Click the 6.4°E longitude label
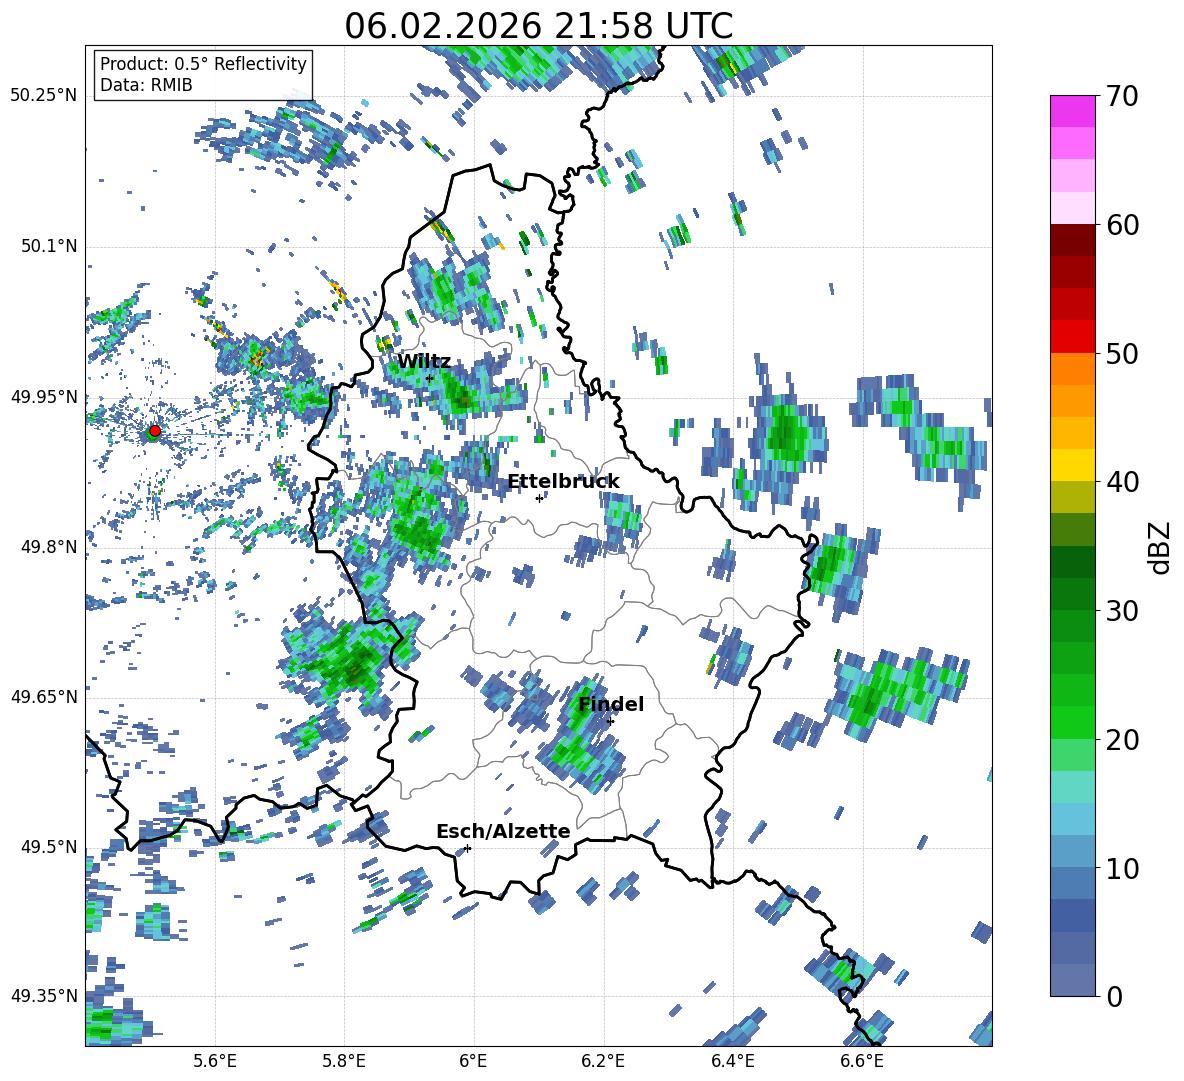 (732, 1061)
